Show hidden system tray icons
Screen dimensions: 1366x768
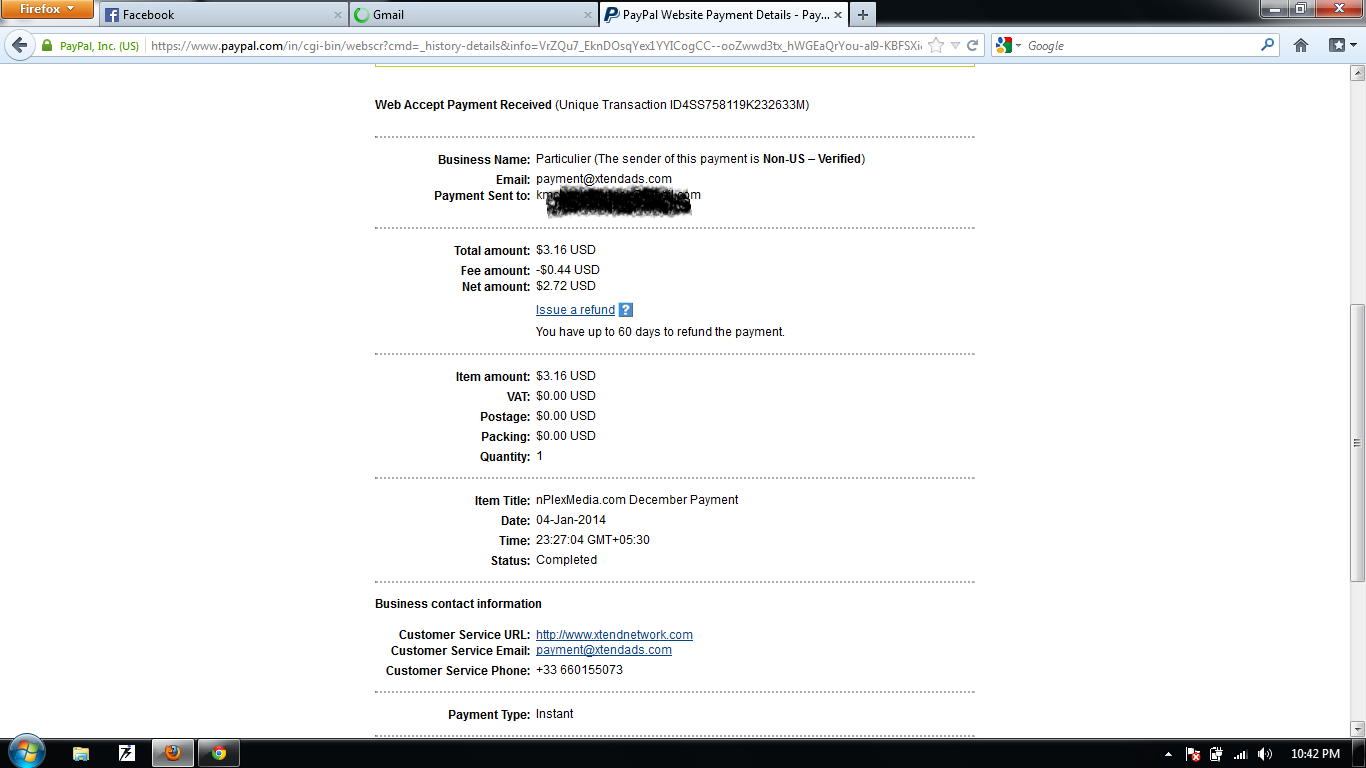point(1168,754)
